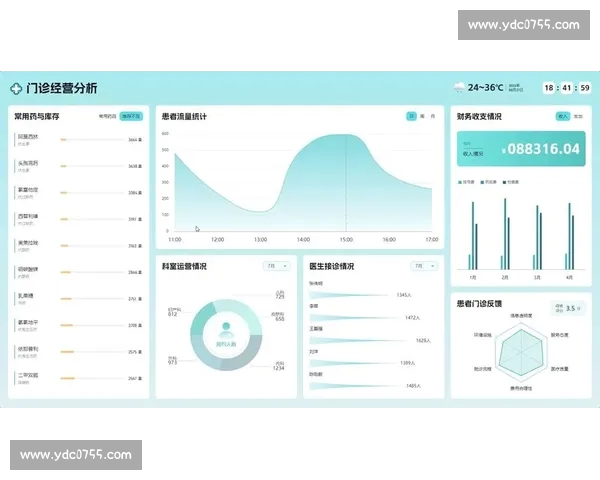Click the 常用药与库存 panel heading
This screenshot has height=480, width=600.
point(37,116)
